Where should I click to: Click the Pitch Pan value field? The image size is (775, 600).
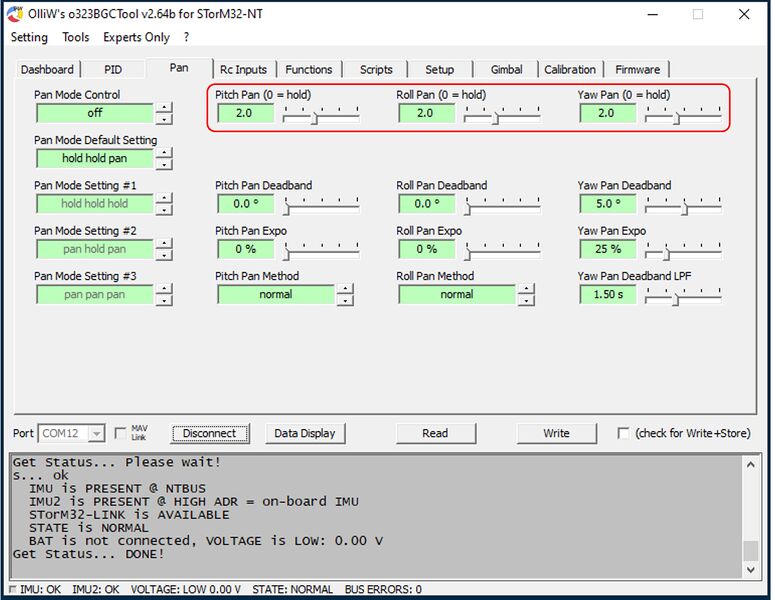pyautogui.click(x=244, y=113)
